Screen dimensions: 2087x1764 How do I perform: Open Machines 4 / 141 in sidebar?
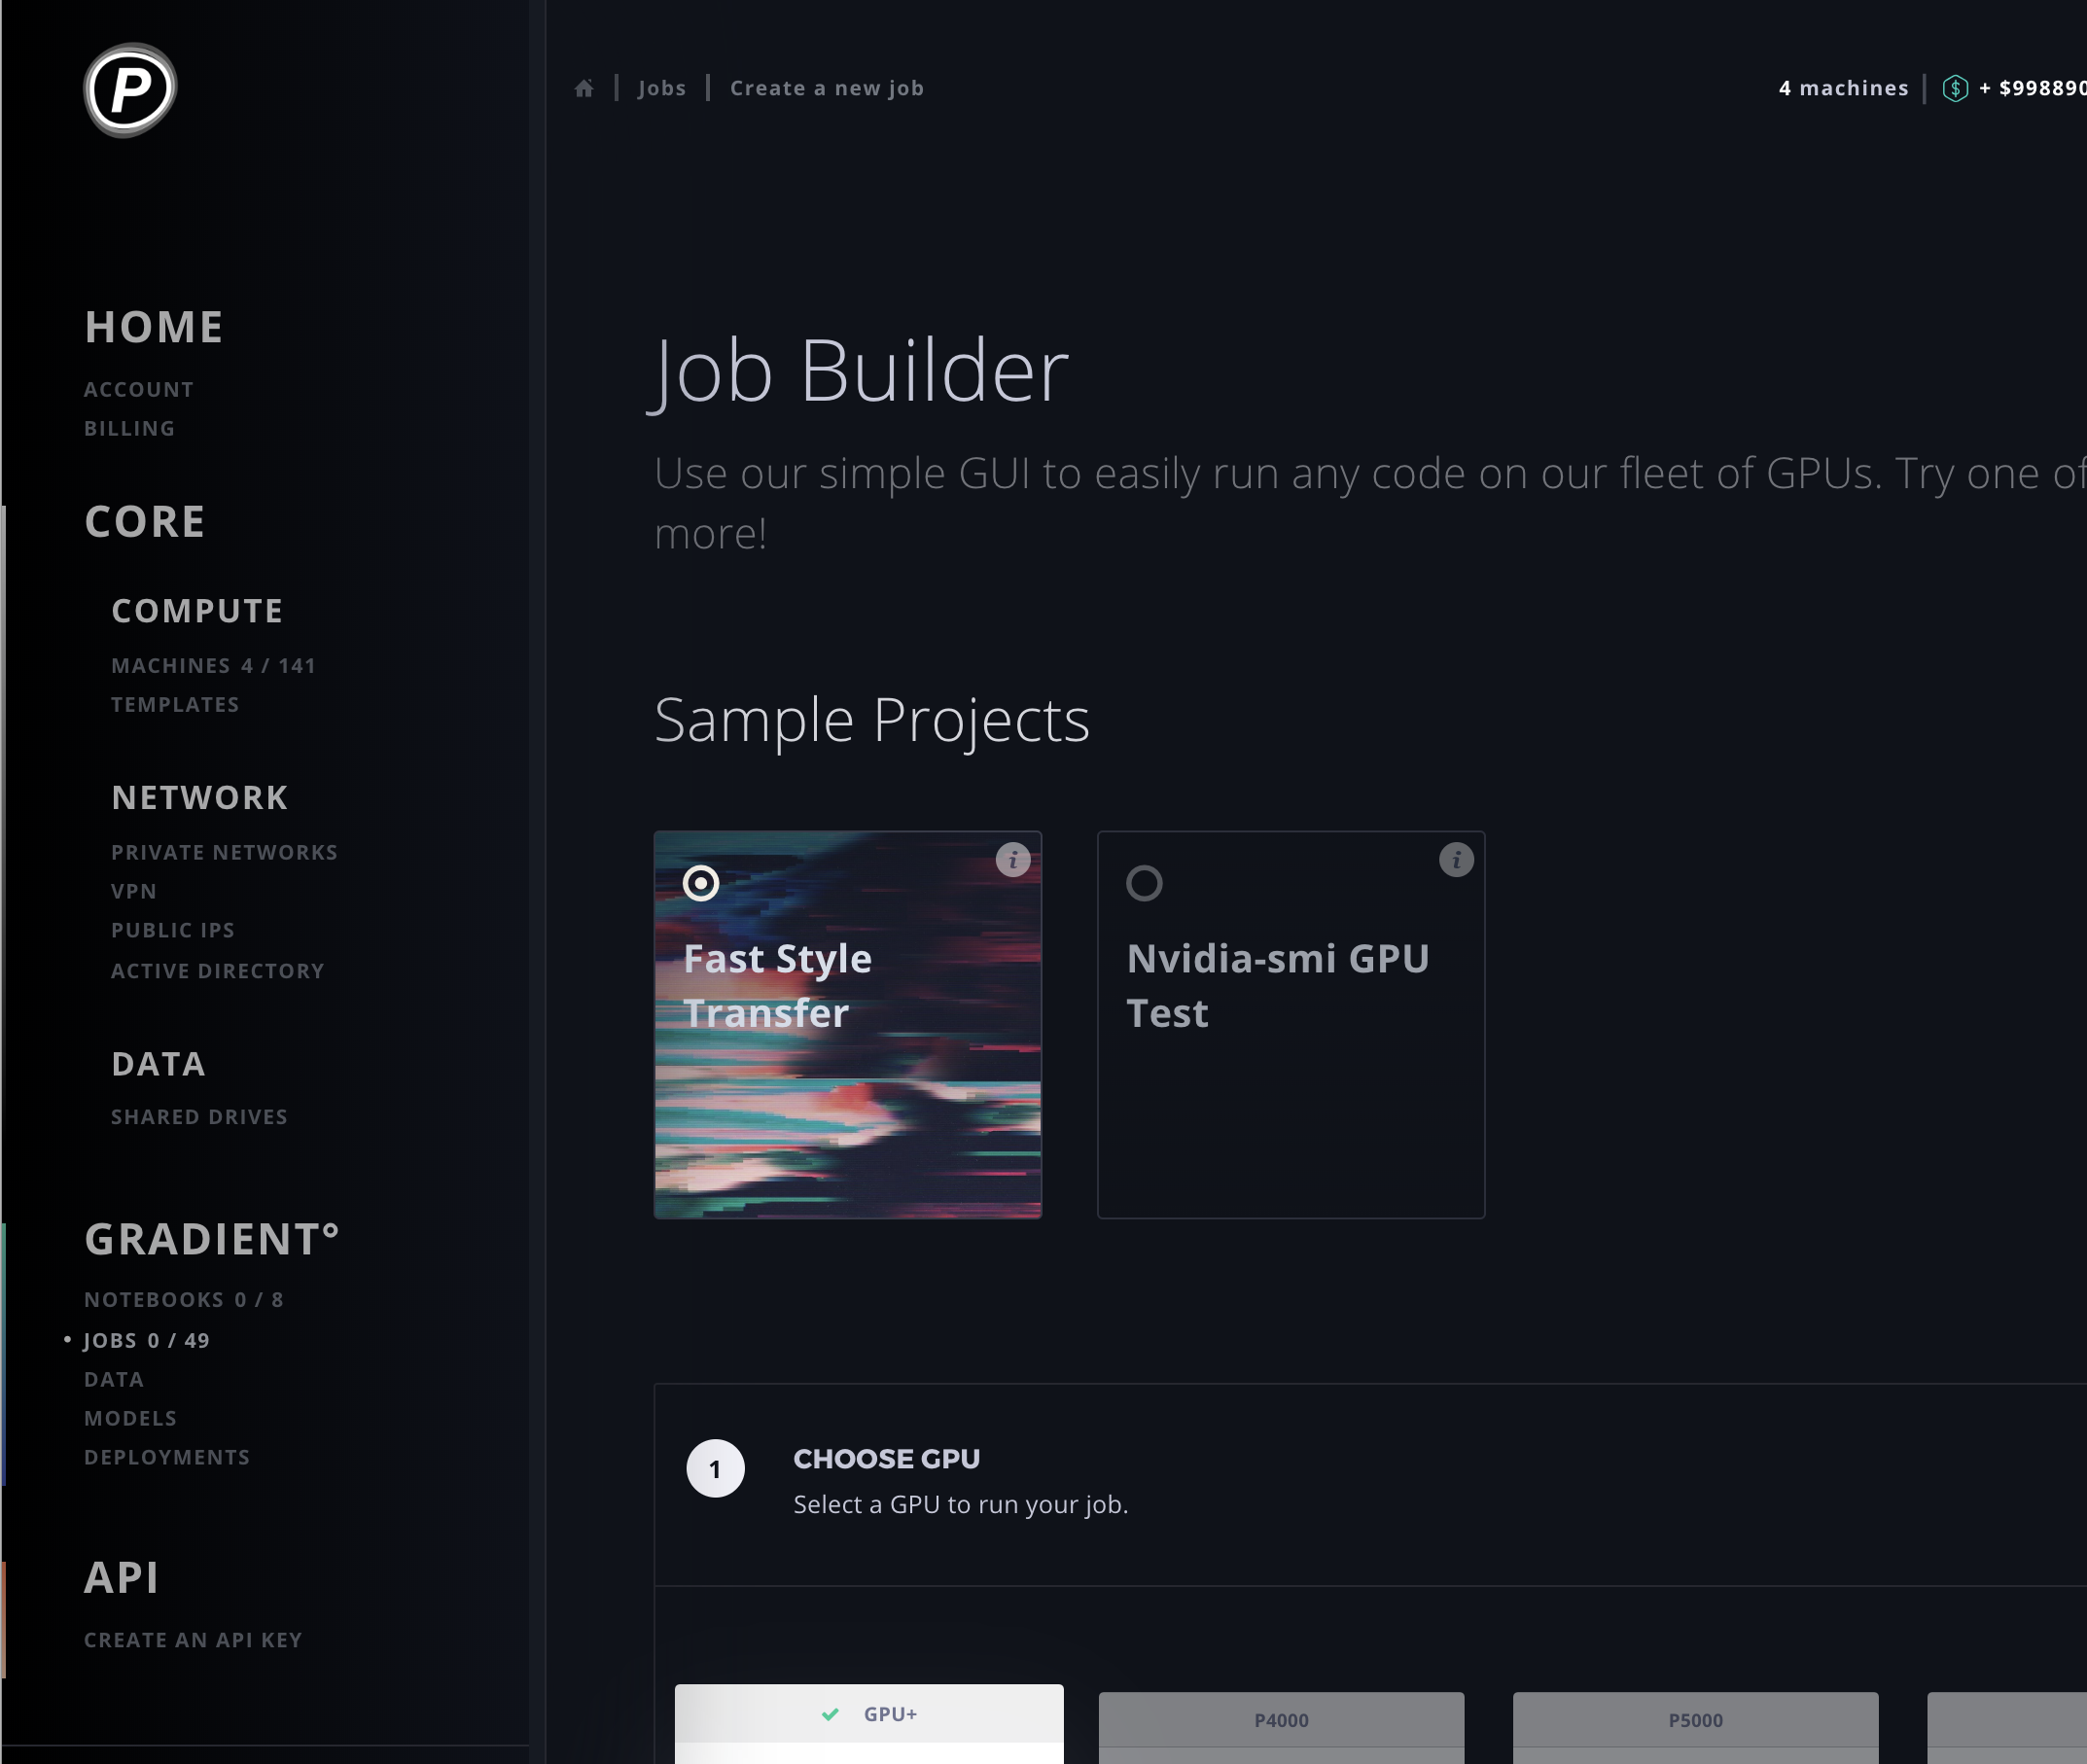pyautogui.click(x=213, y=666)
